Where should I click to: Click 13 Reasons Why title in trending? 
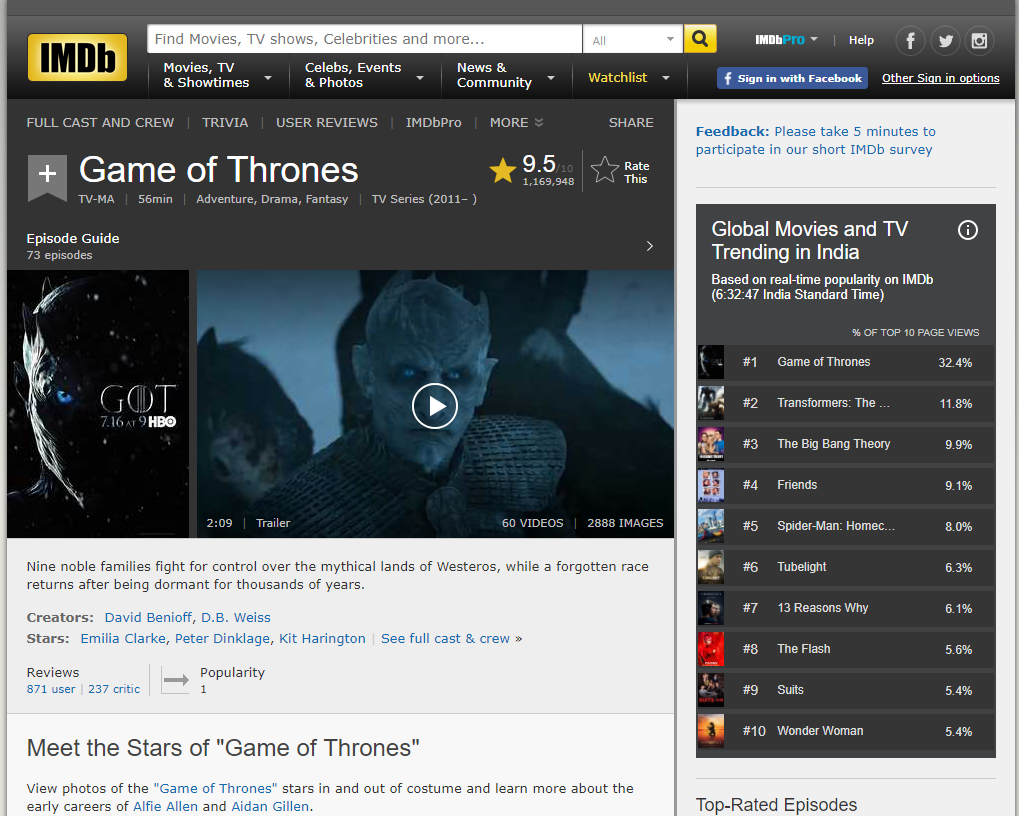(x=823, y=607)
